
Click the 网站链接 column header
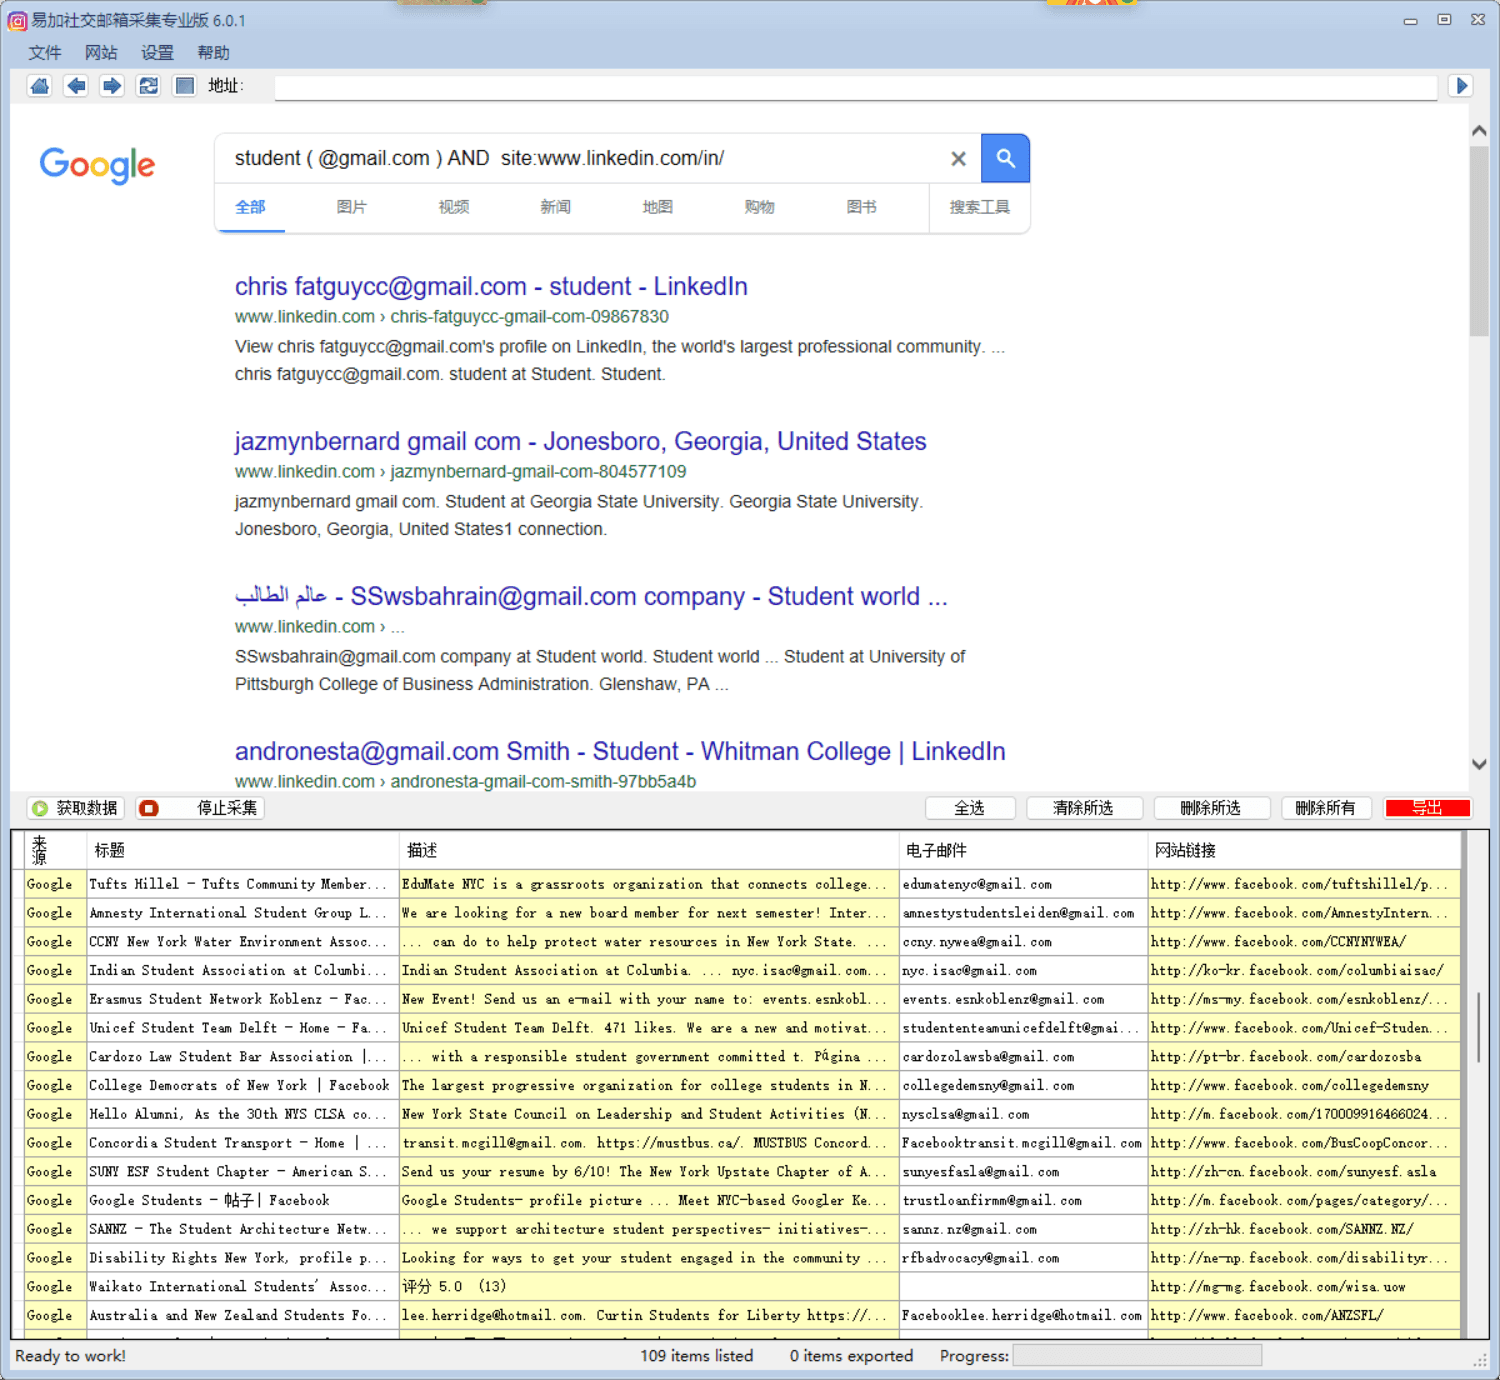pyautogui.click(x=1304, y=850)
